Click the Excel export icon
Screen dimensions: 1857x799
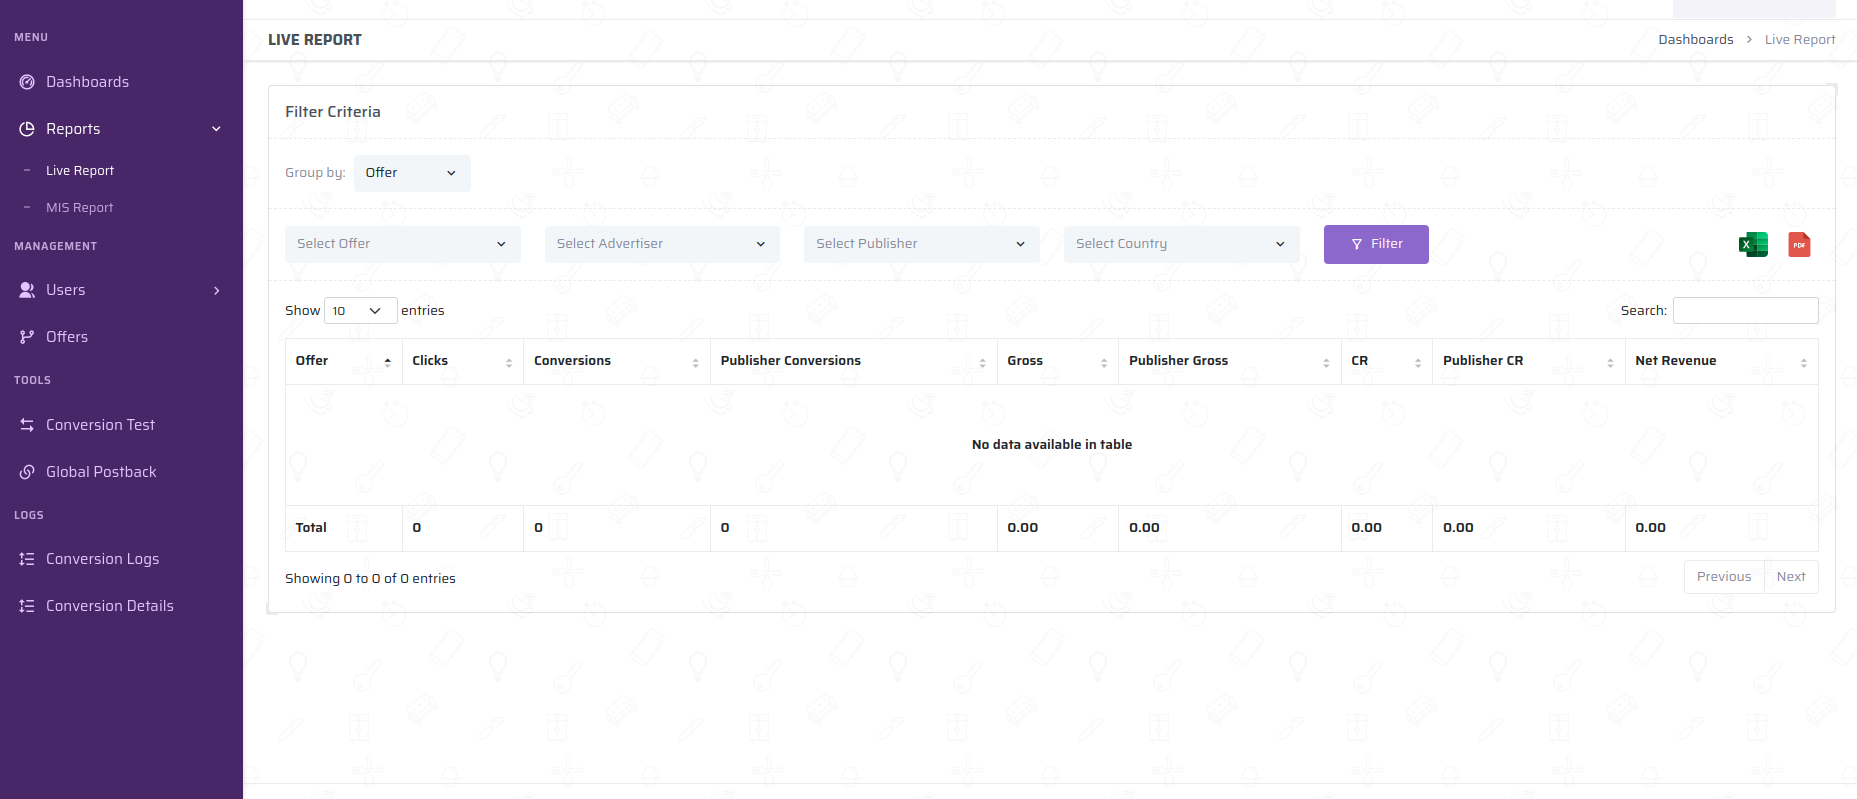tap(1753, 244)
